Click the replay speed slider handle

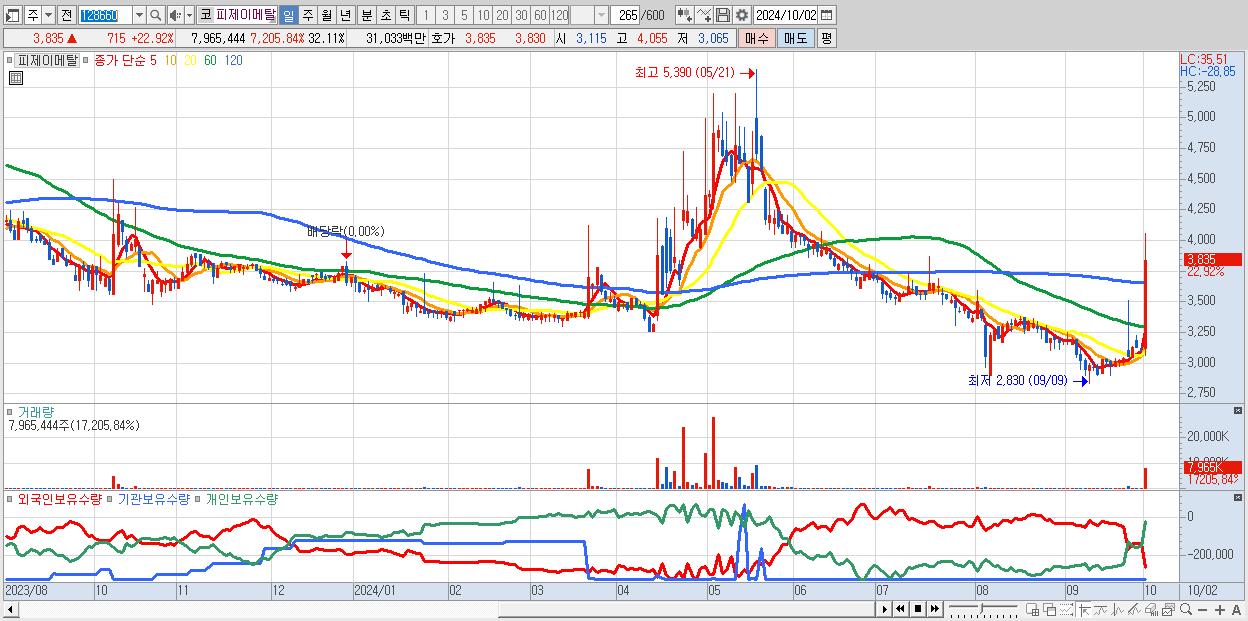click(x=981, y=608)
